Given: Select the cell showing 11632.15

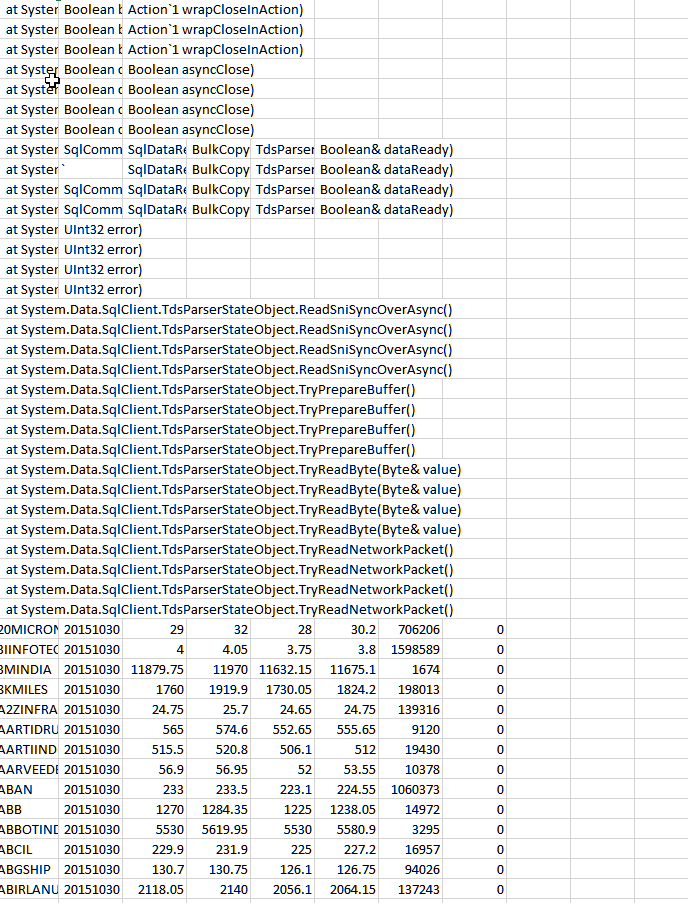Looking at the screenshot, I should [284, 669].
